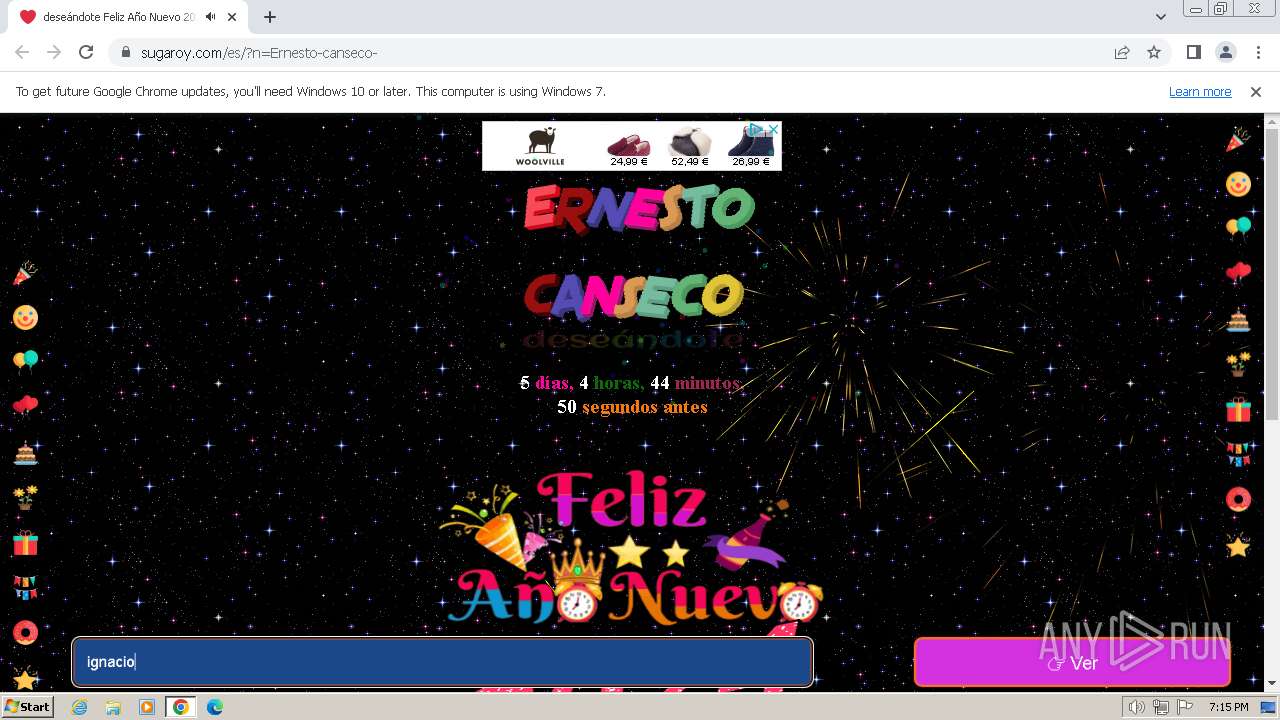Click the donut emoji on right sidebar

[x=1238, y=499]
